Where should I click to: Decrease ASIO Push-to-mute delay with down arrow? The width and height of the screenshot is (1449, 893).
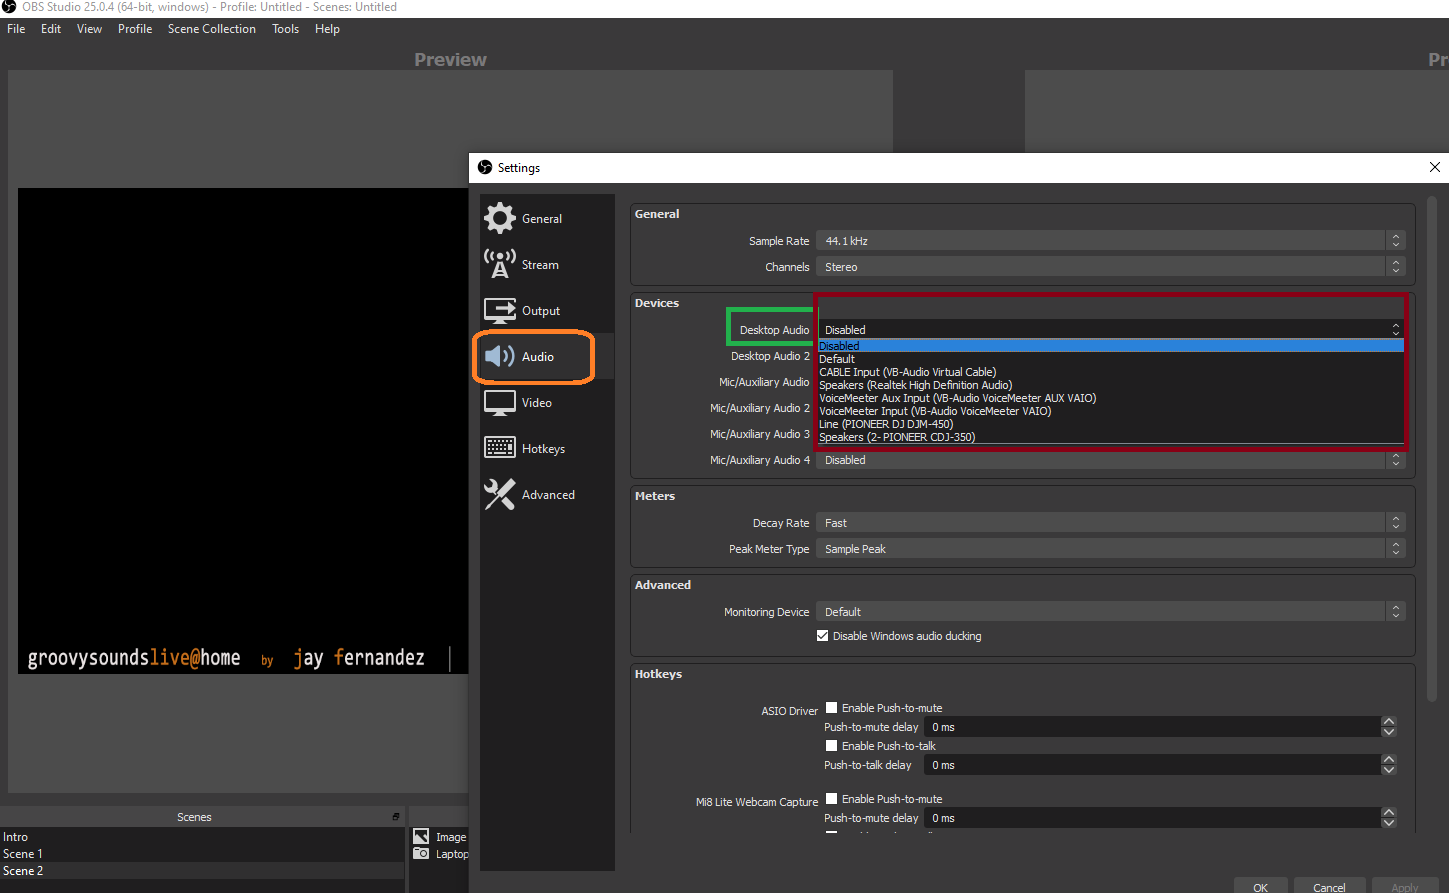point(1389,732)
